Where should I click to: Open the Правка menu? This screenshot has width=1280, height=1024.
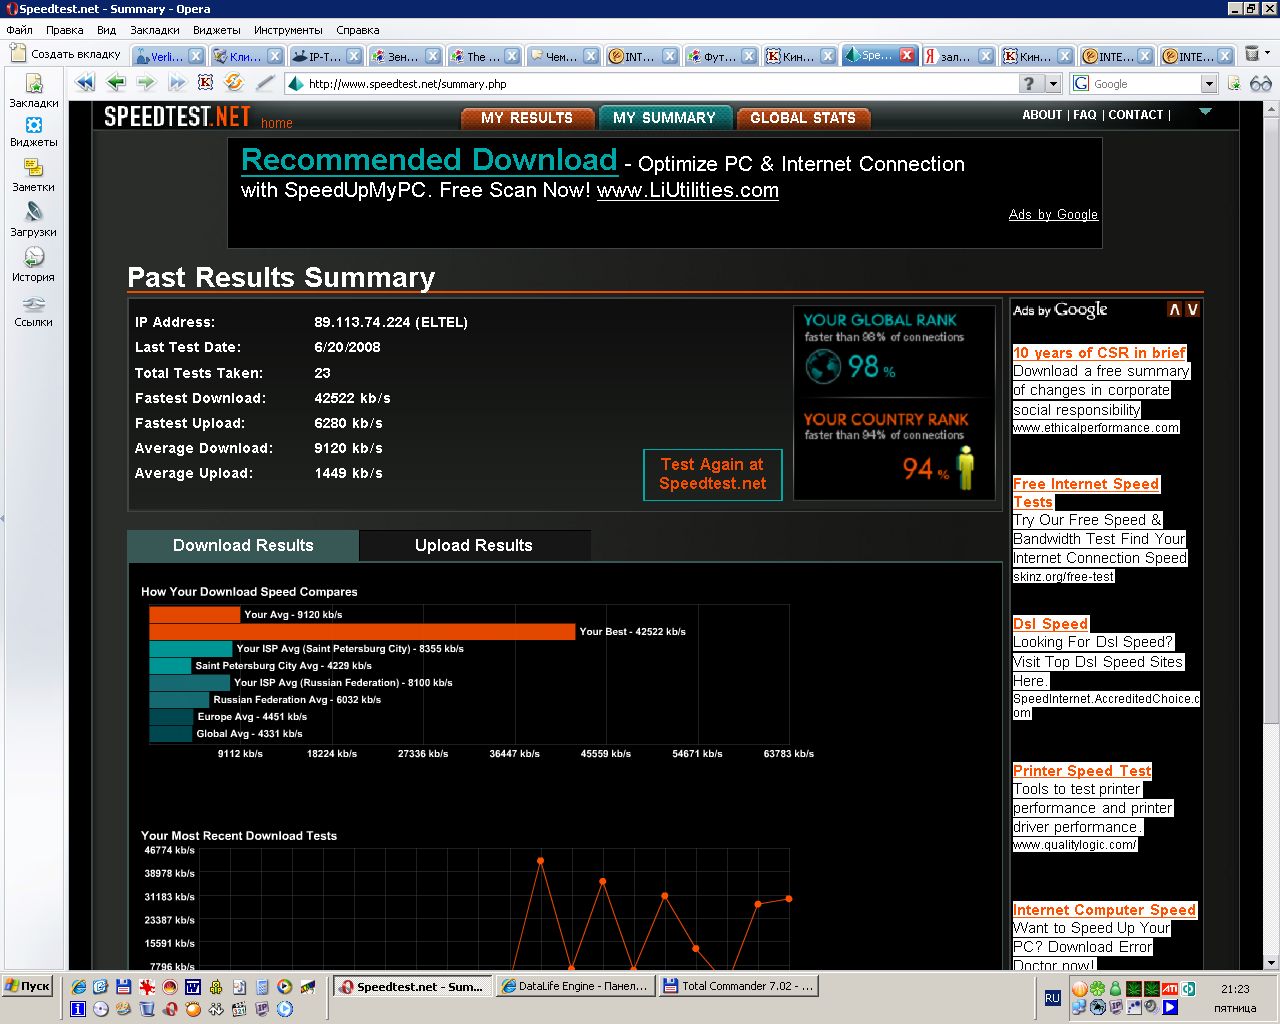coord(65,30)
